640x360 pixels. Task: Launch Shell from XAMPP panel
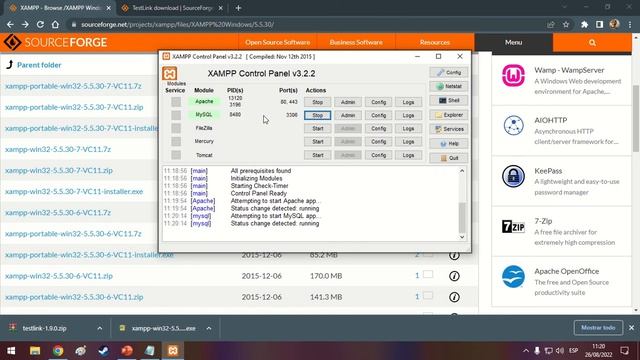click(449, 100)
